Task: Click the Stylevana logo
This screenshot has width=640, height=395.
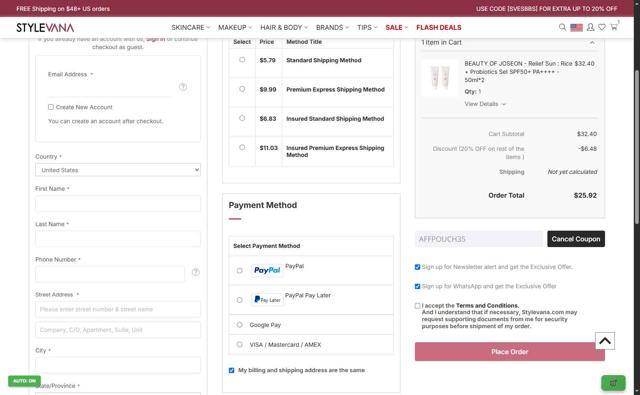Action: pyautogui.click(x=45, y=27)
